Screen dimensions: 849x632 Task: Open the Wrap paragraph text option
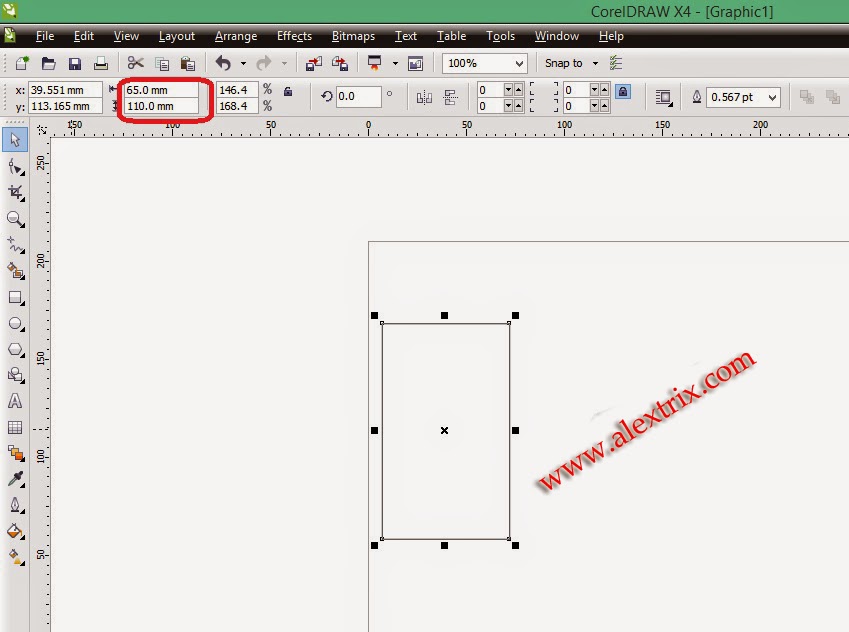tap(663, 97)
